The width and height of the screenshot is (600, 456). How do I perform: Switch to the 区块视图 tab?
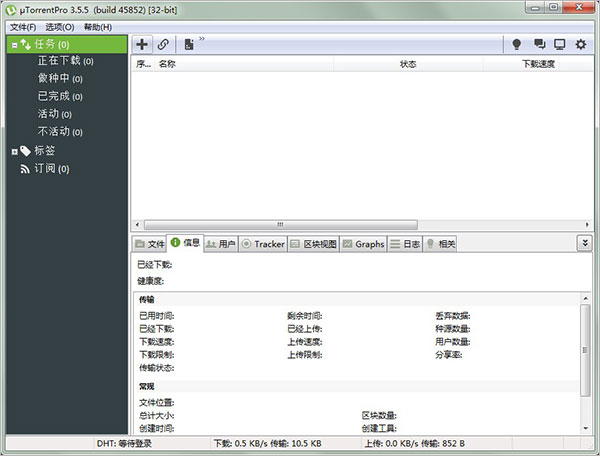(x=313, y=244)
